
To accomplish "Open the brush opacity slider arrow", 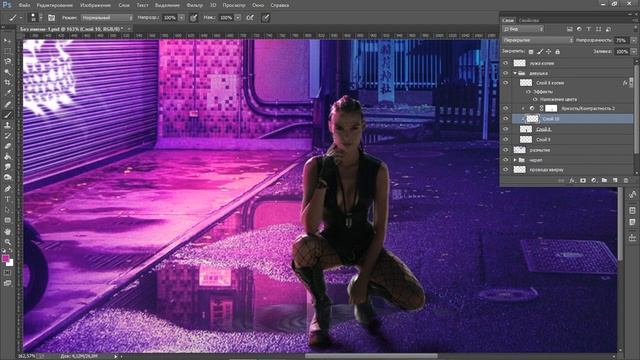I will (x=181, y=18).
